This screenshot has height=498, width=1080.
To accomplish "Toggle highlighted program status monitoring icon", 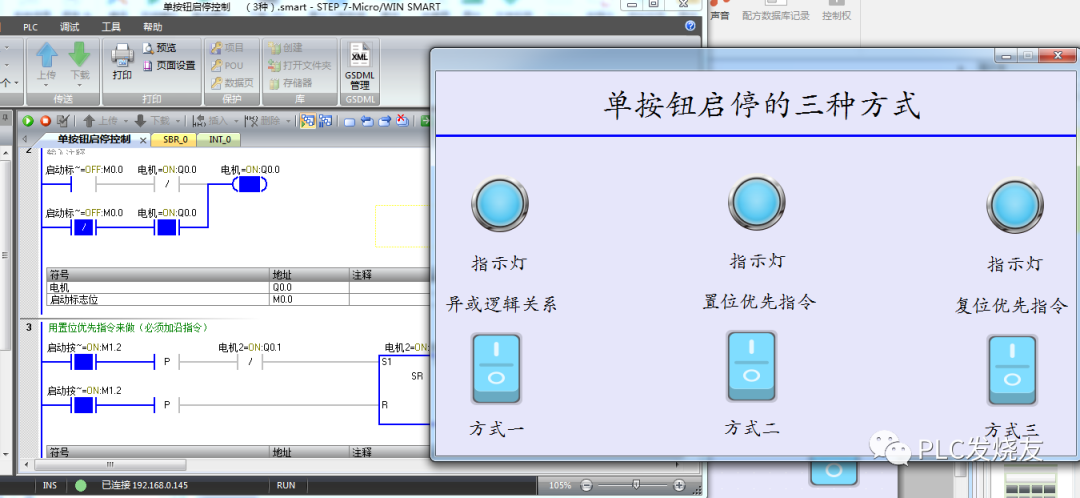I will coord(308,121).
